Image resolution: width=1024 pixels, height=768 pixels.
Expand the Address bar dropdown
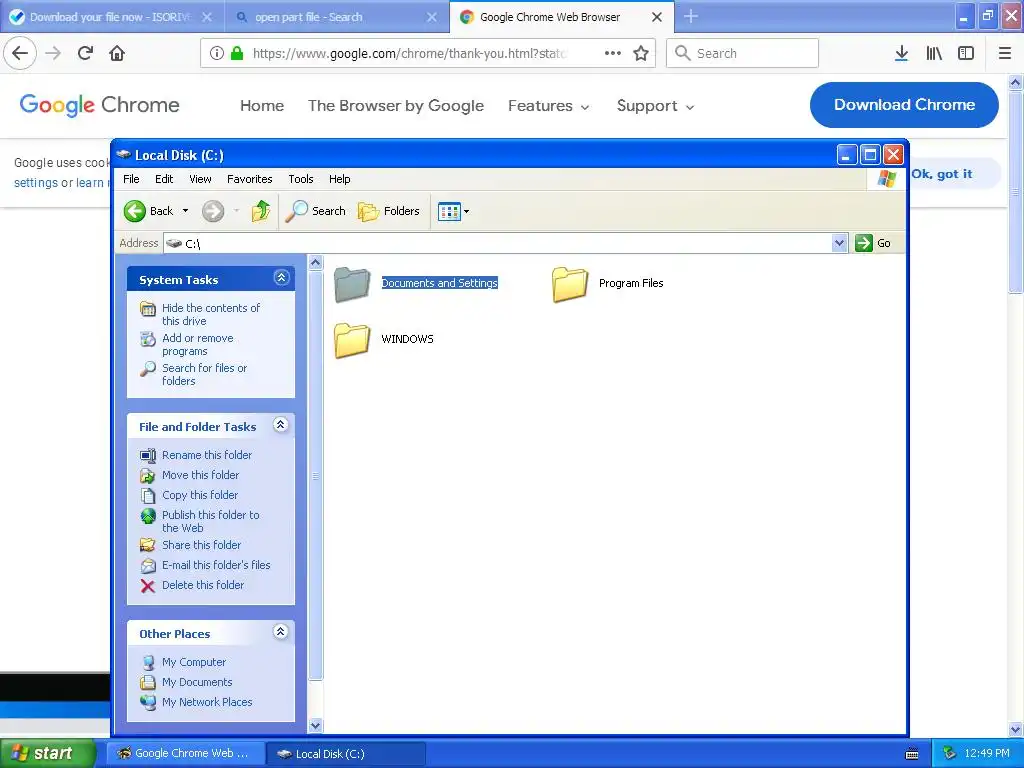[x=840, y=243]
